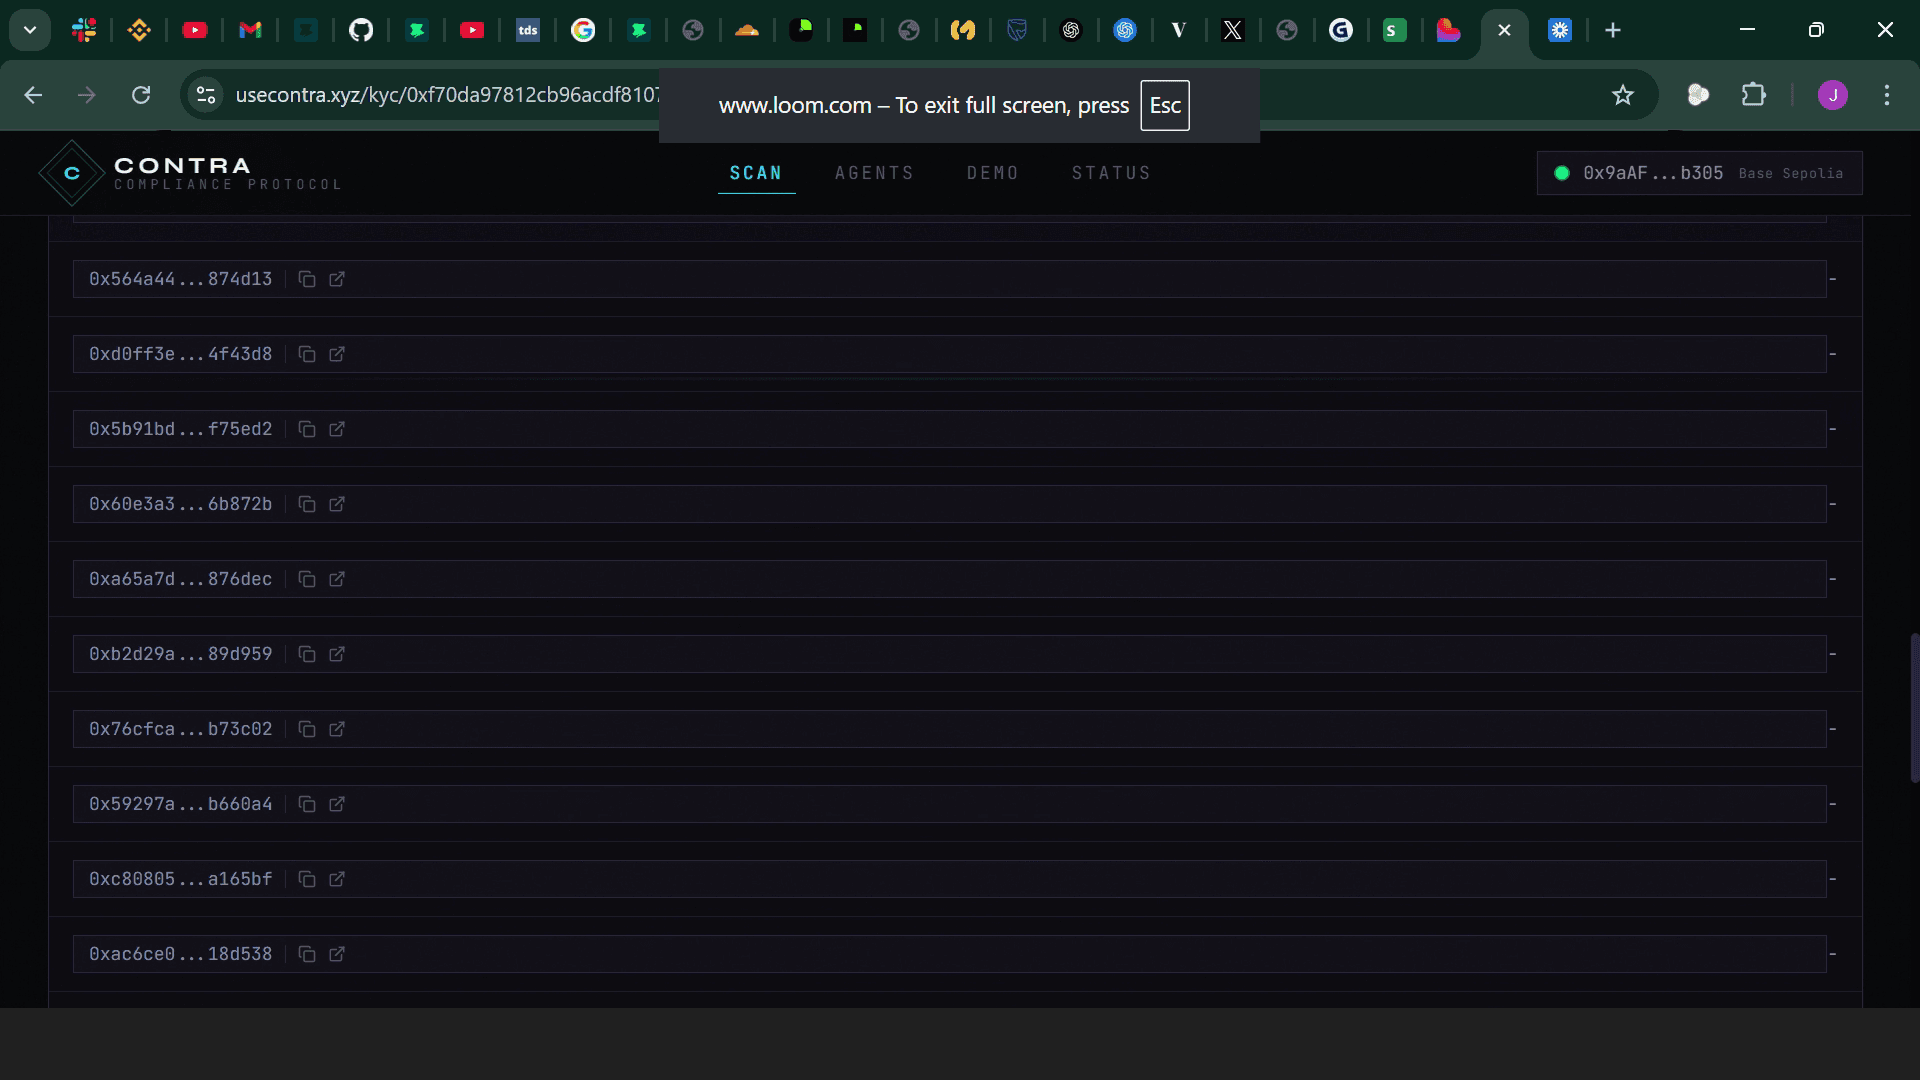Open 0xa65a7d...876dec external link
1920x1080 pixels.
(x=337, y=579)
